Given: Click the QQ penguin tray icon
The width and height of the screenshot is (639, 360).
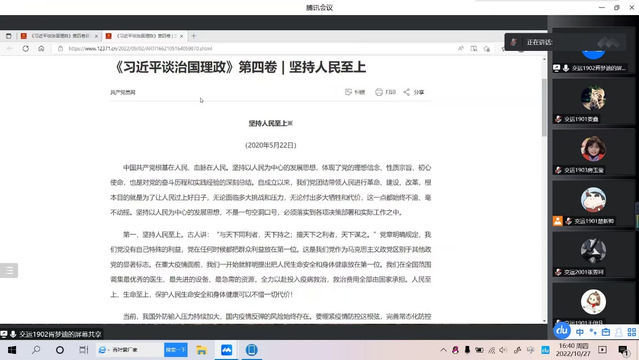Looking at the screenshot, I should [455, 350].
